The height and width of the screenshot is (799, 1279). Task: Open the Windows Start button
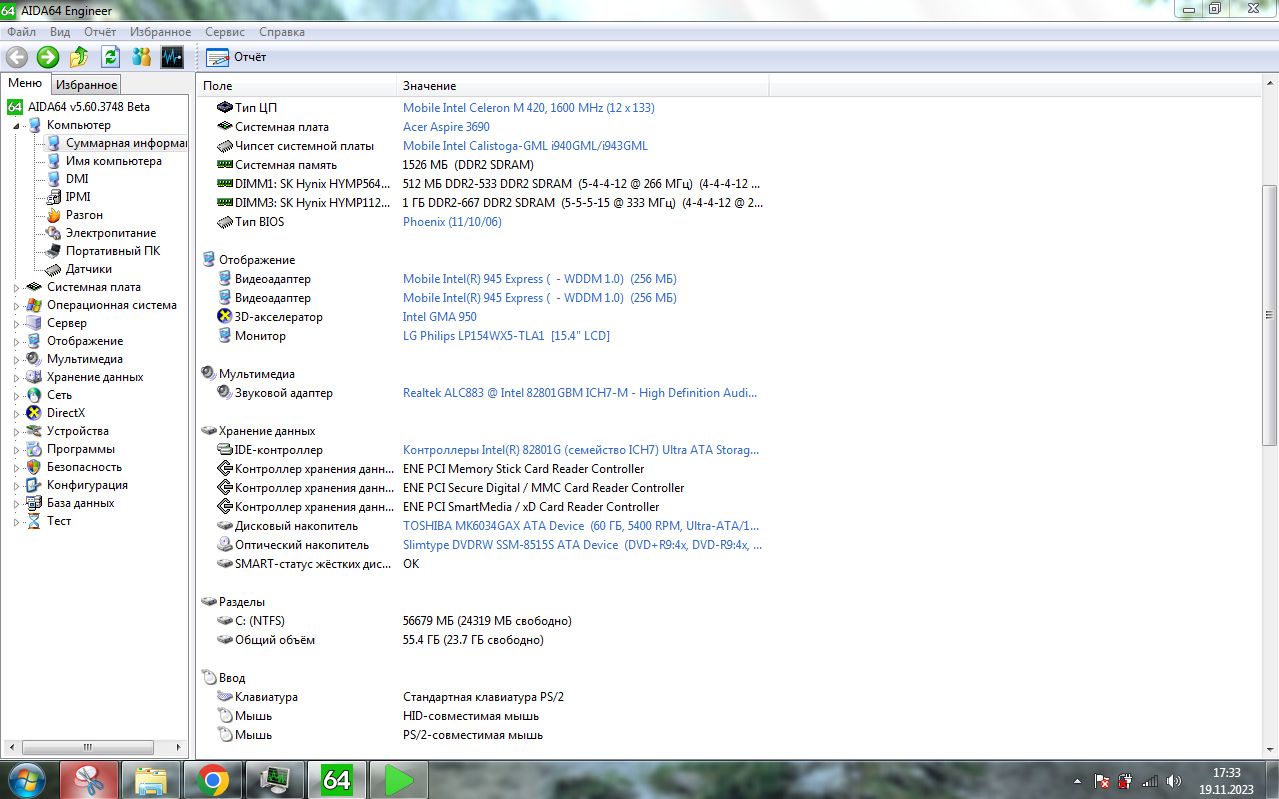click(x=27, y=779)
